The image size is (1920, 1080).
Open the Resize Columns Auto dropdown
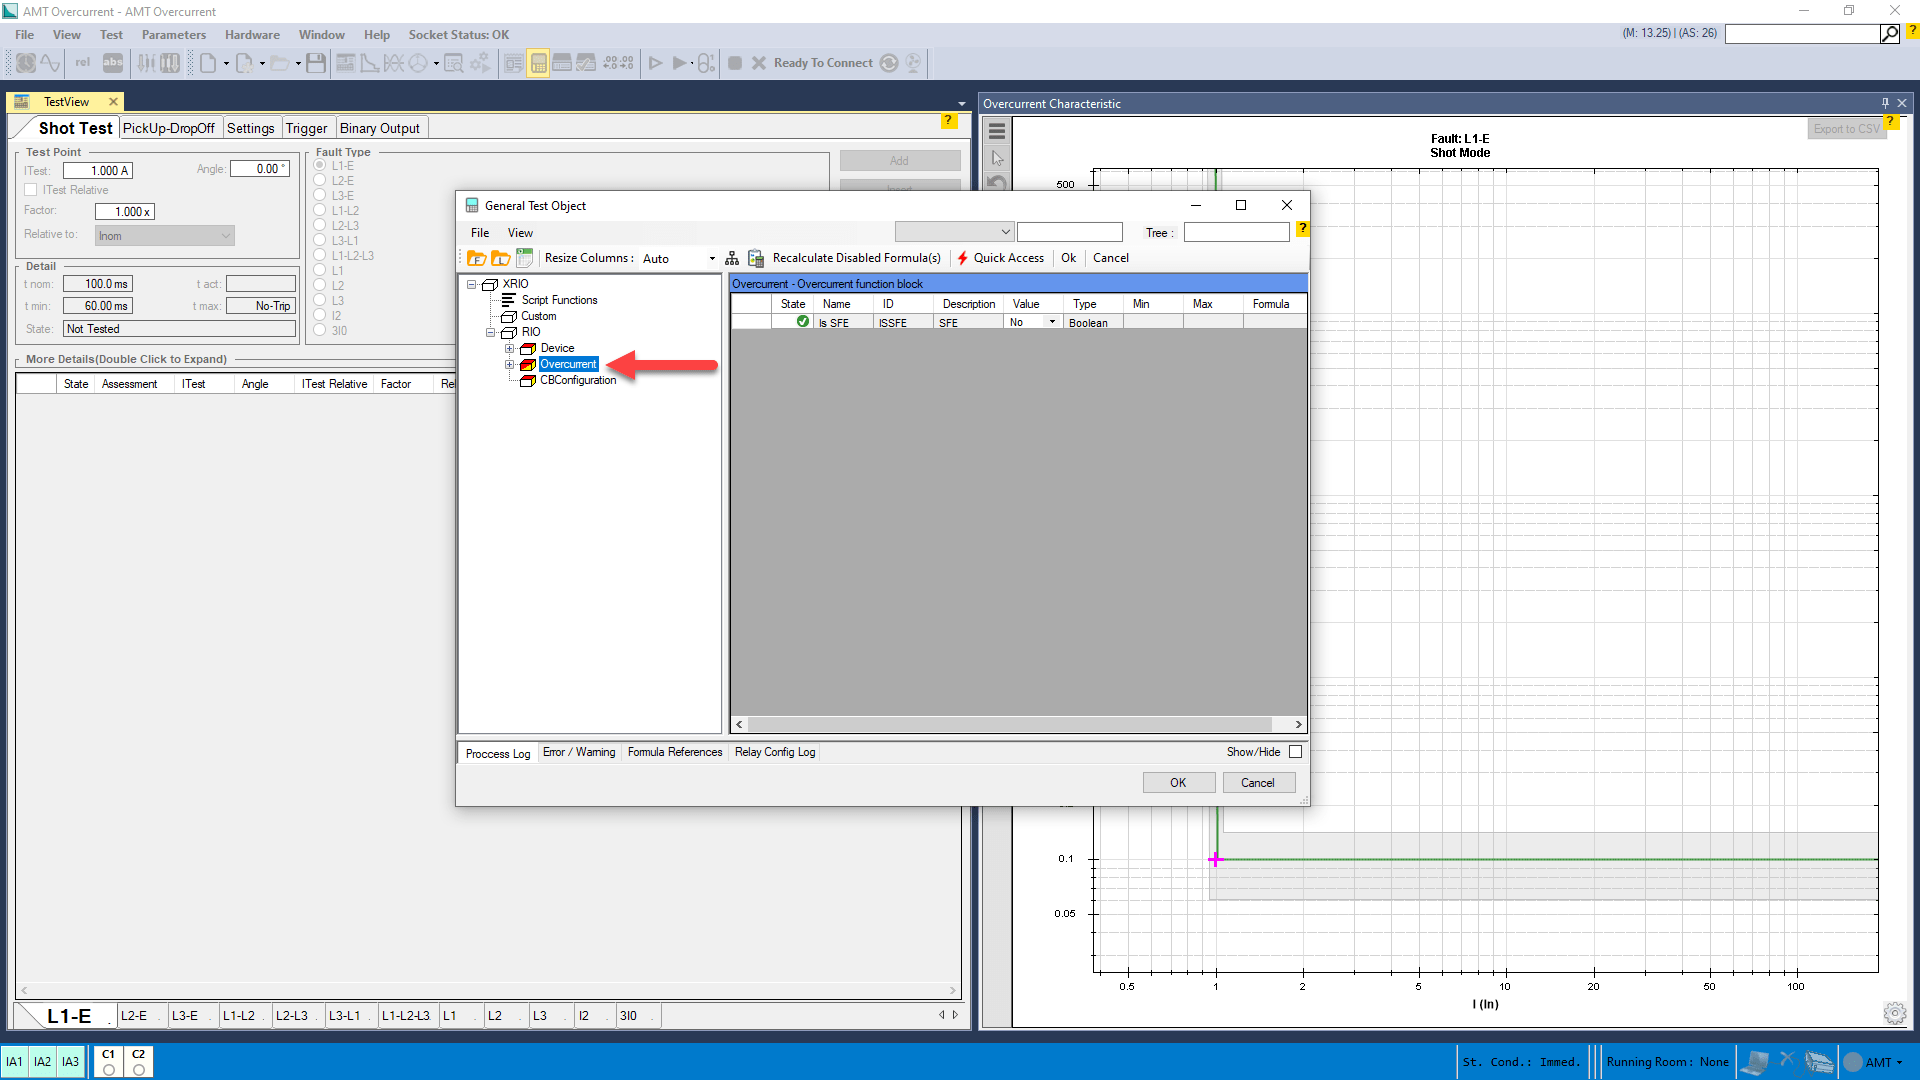712,259
